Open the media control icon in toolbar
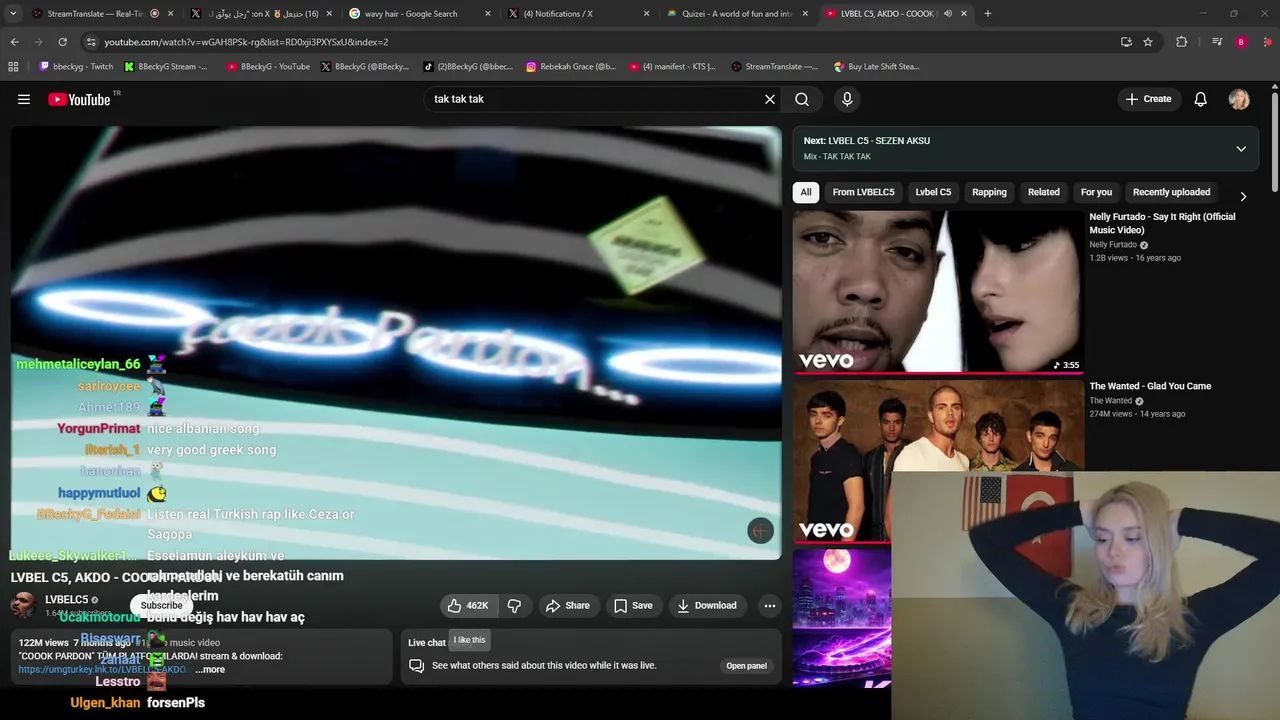This screenshot has height=720, width=1280. (1217, 42)
